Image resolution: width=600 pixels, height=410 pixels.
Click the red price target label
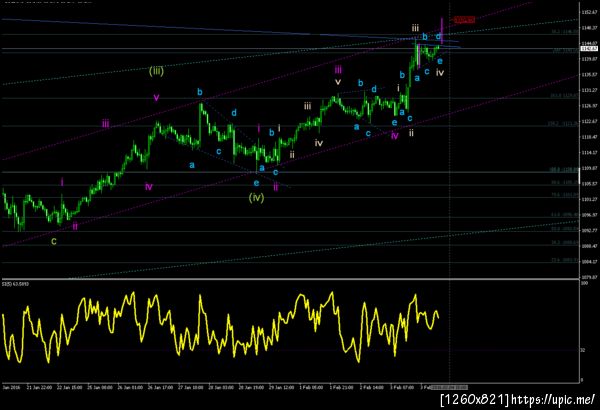pos(464,20)
